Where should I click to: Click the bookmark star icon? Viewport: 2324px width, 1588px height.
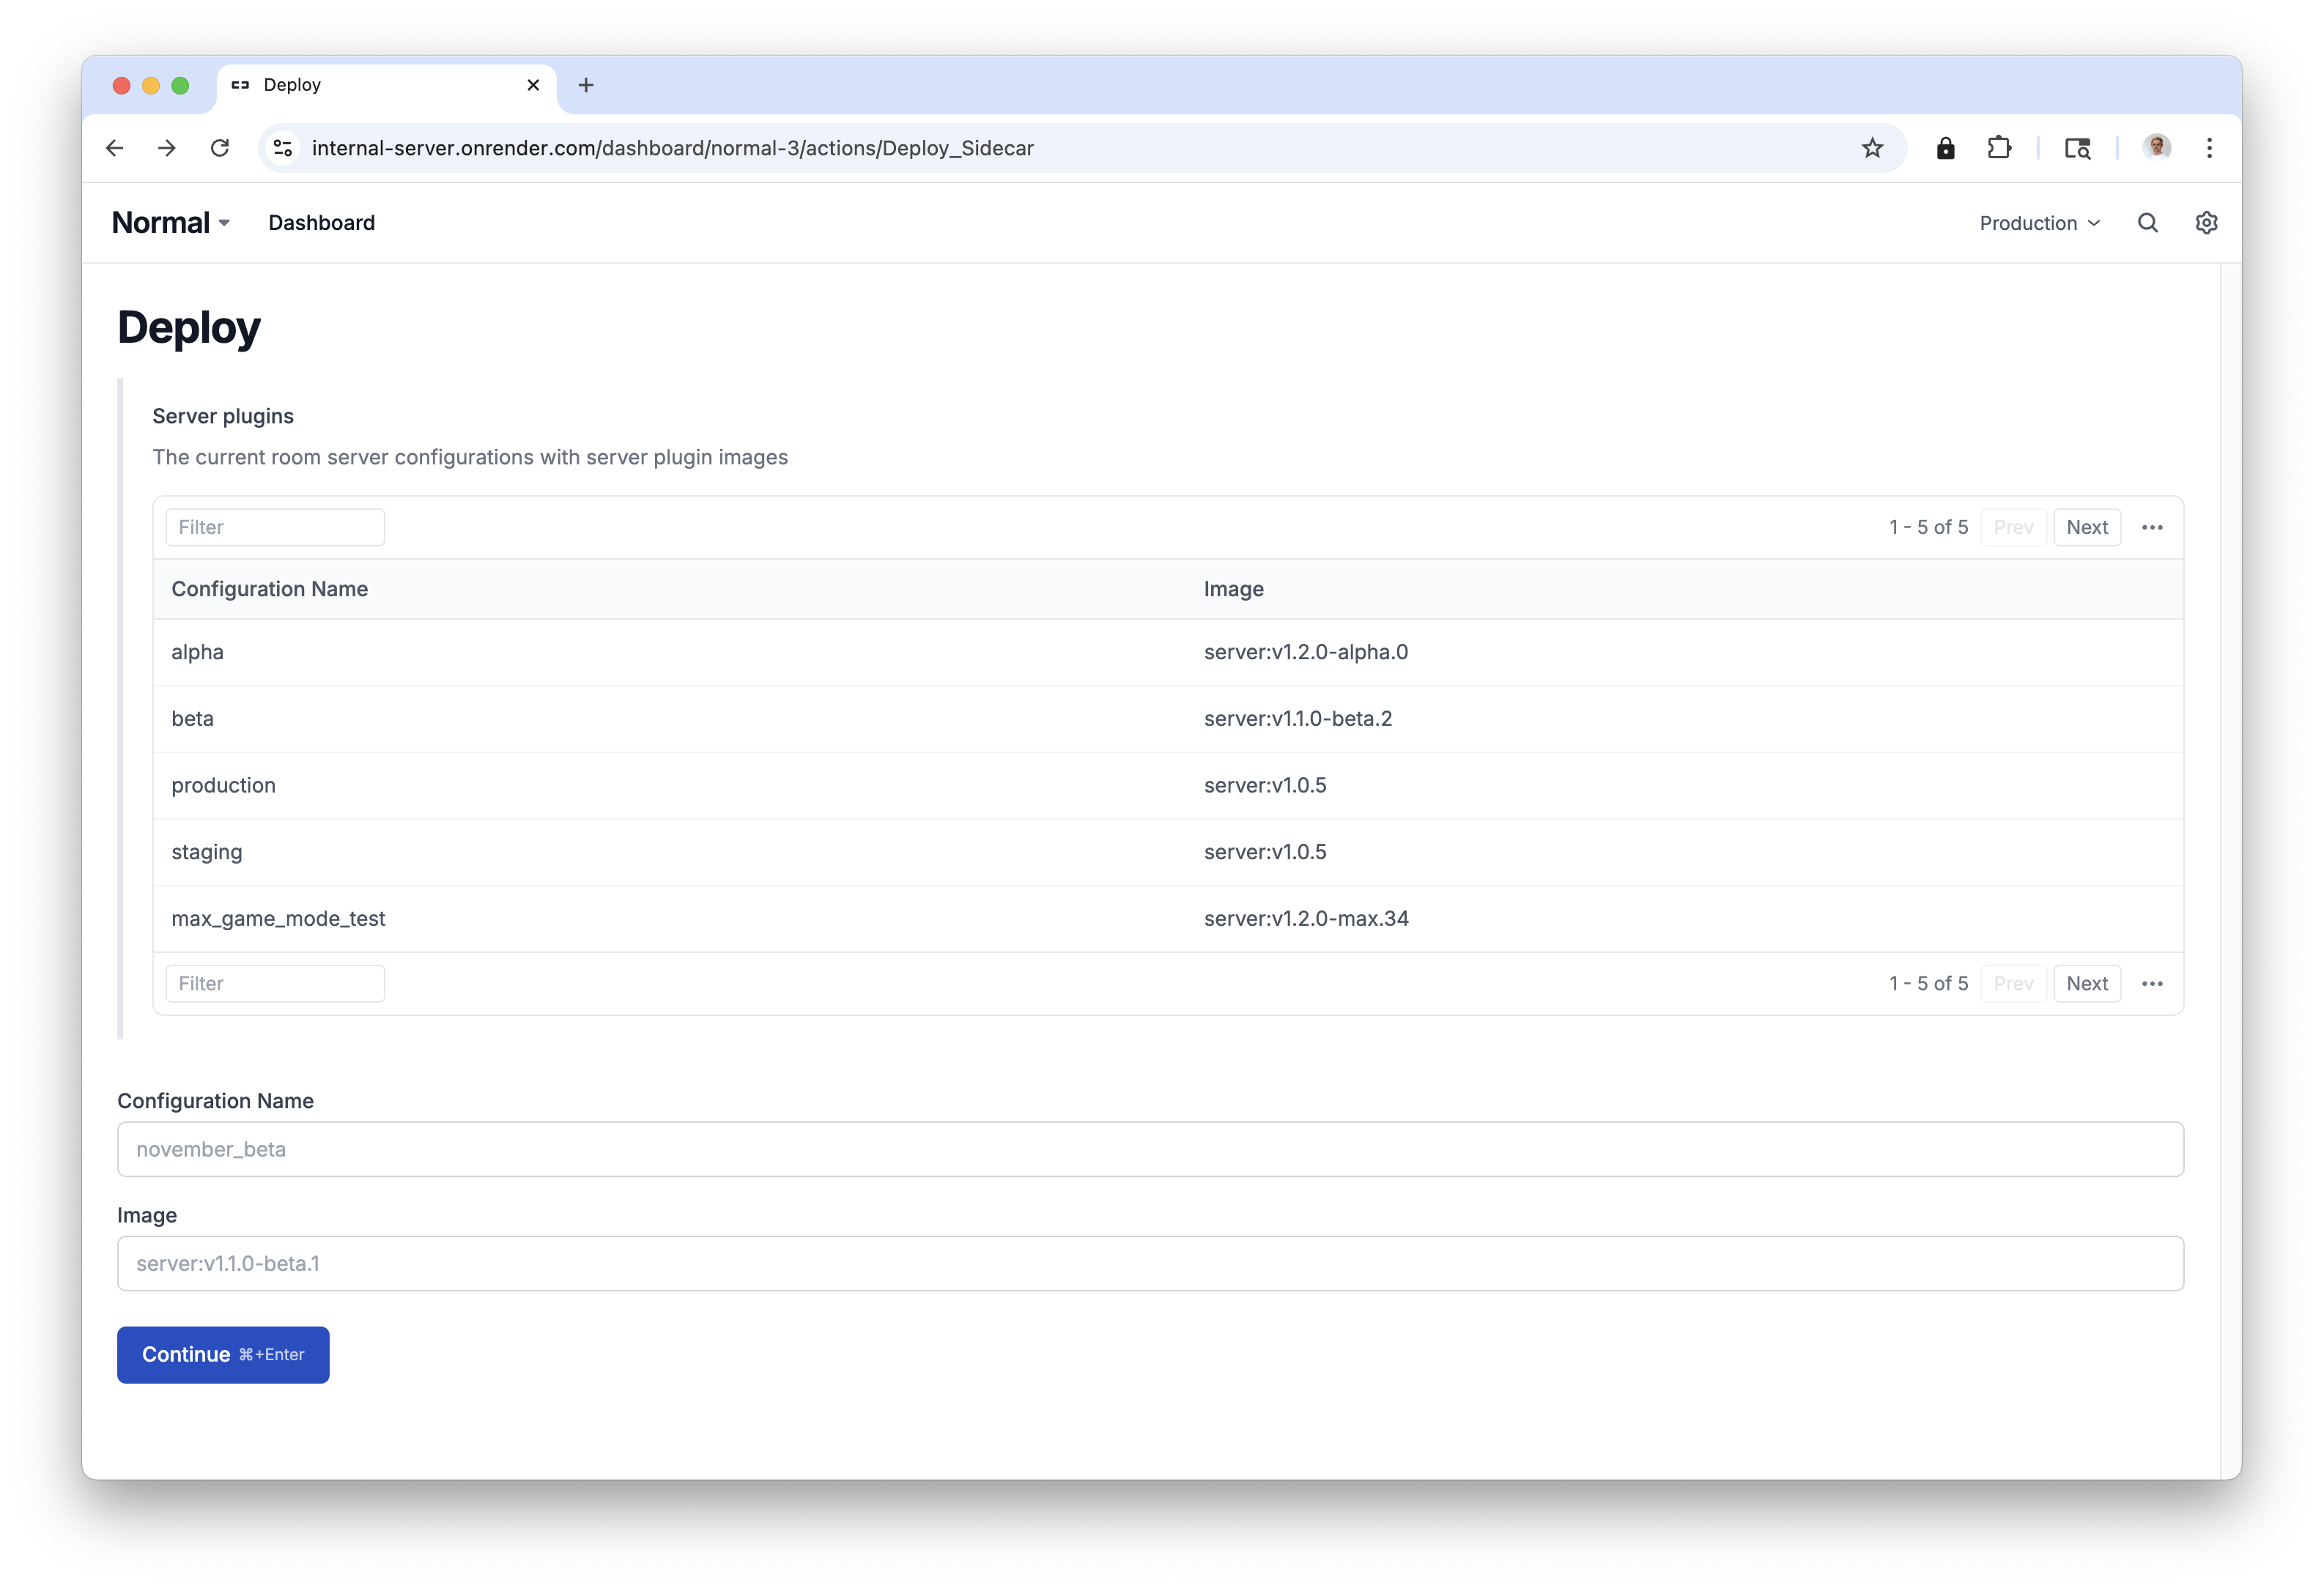pyautogui.click(x=1872, y=148)
